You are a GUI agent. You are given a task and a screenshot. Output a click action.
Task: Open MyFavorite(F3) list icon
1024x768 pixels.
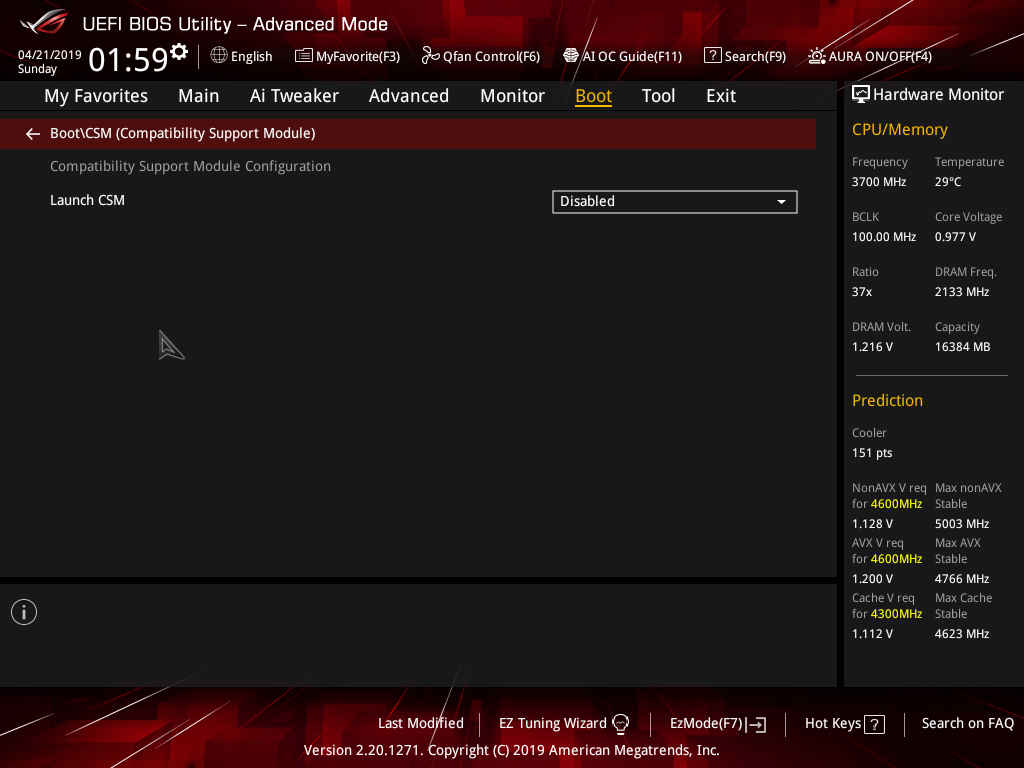point(303,56)
